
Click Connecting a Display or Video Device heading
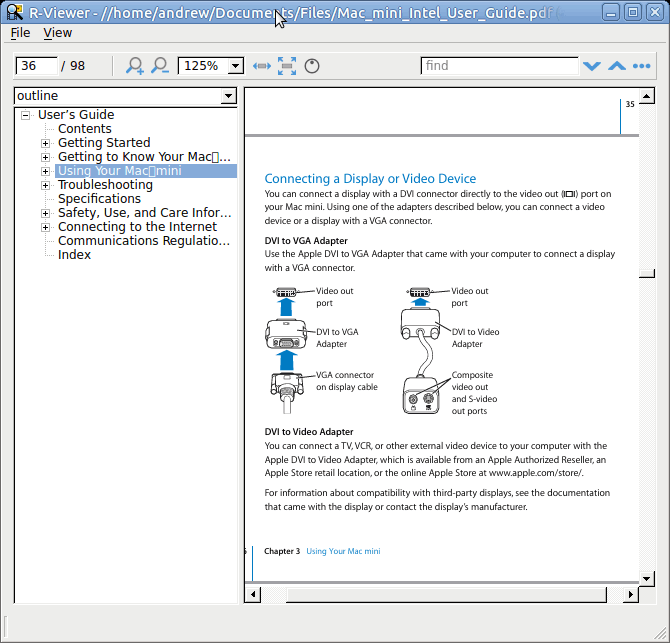(x=370, y=179)
